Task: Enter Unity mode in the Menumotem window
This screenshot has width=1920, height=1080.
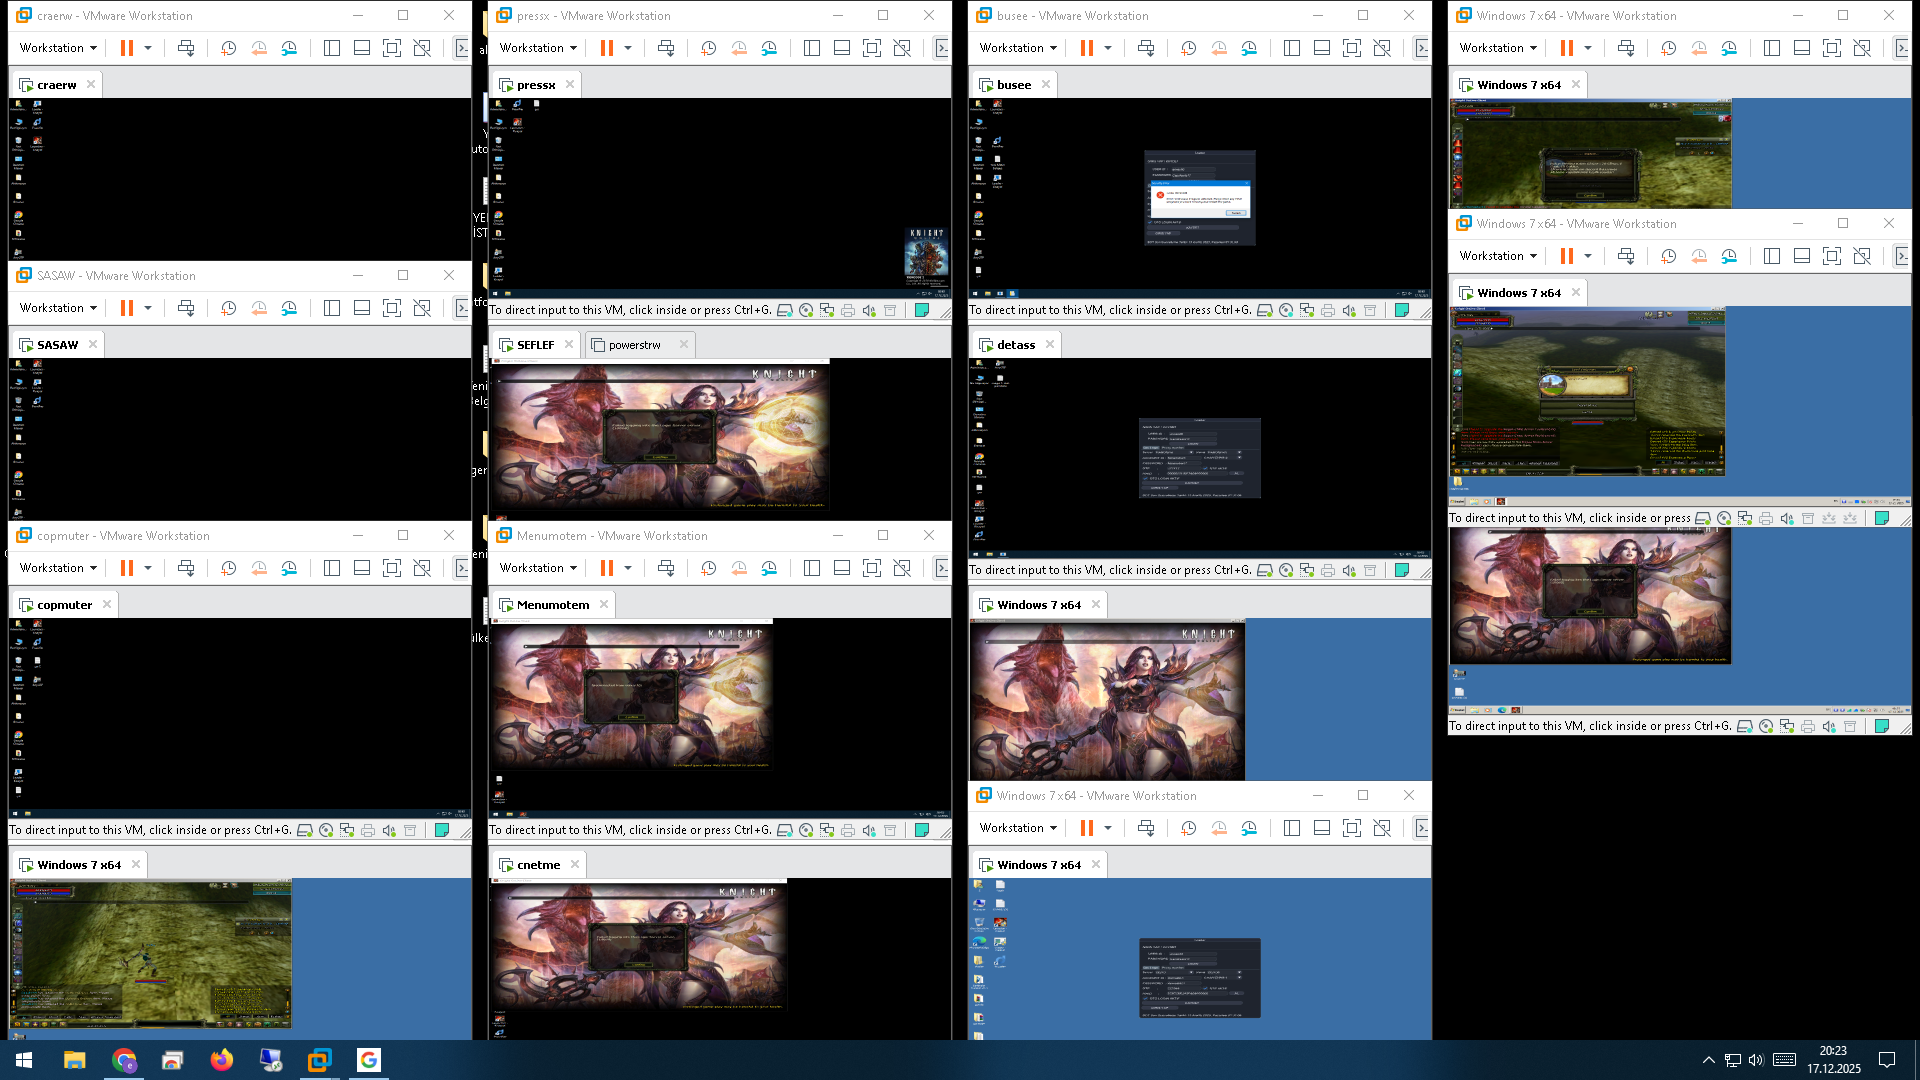Action: [902, 568]
